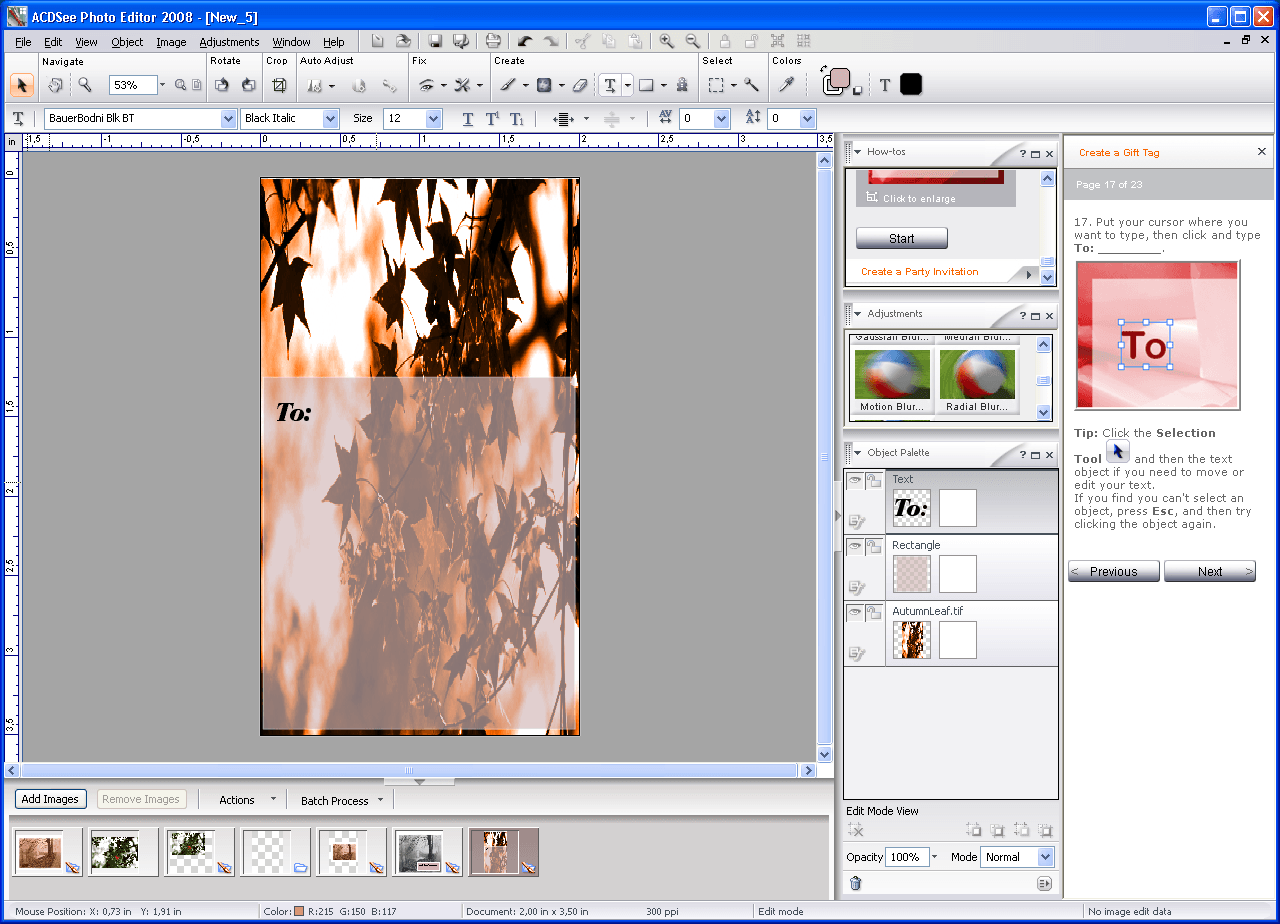This screenshot has width=1280, height=924.
Task: Toggle visibility of the AutumnLeaf.tif object
Action: point(854,611)
